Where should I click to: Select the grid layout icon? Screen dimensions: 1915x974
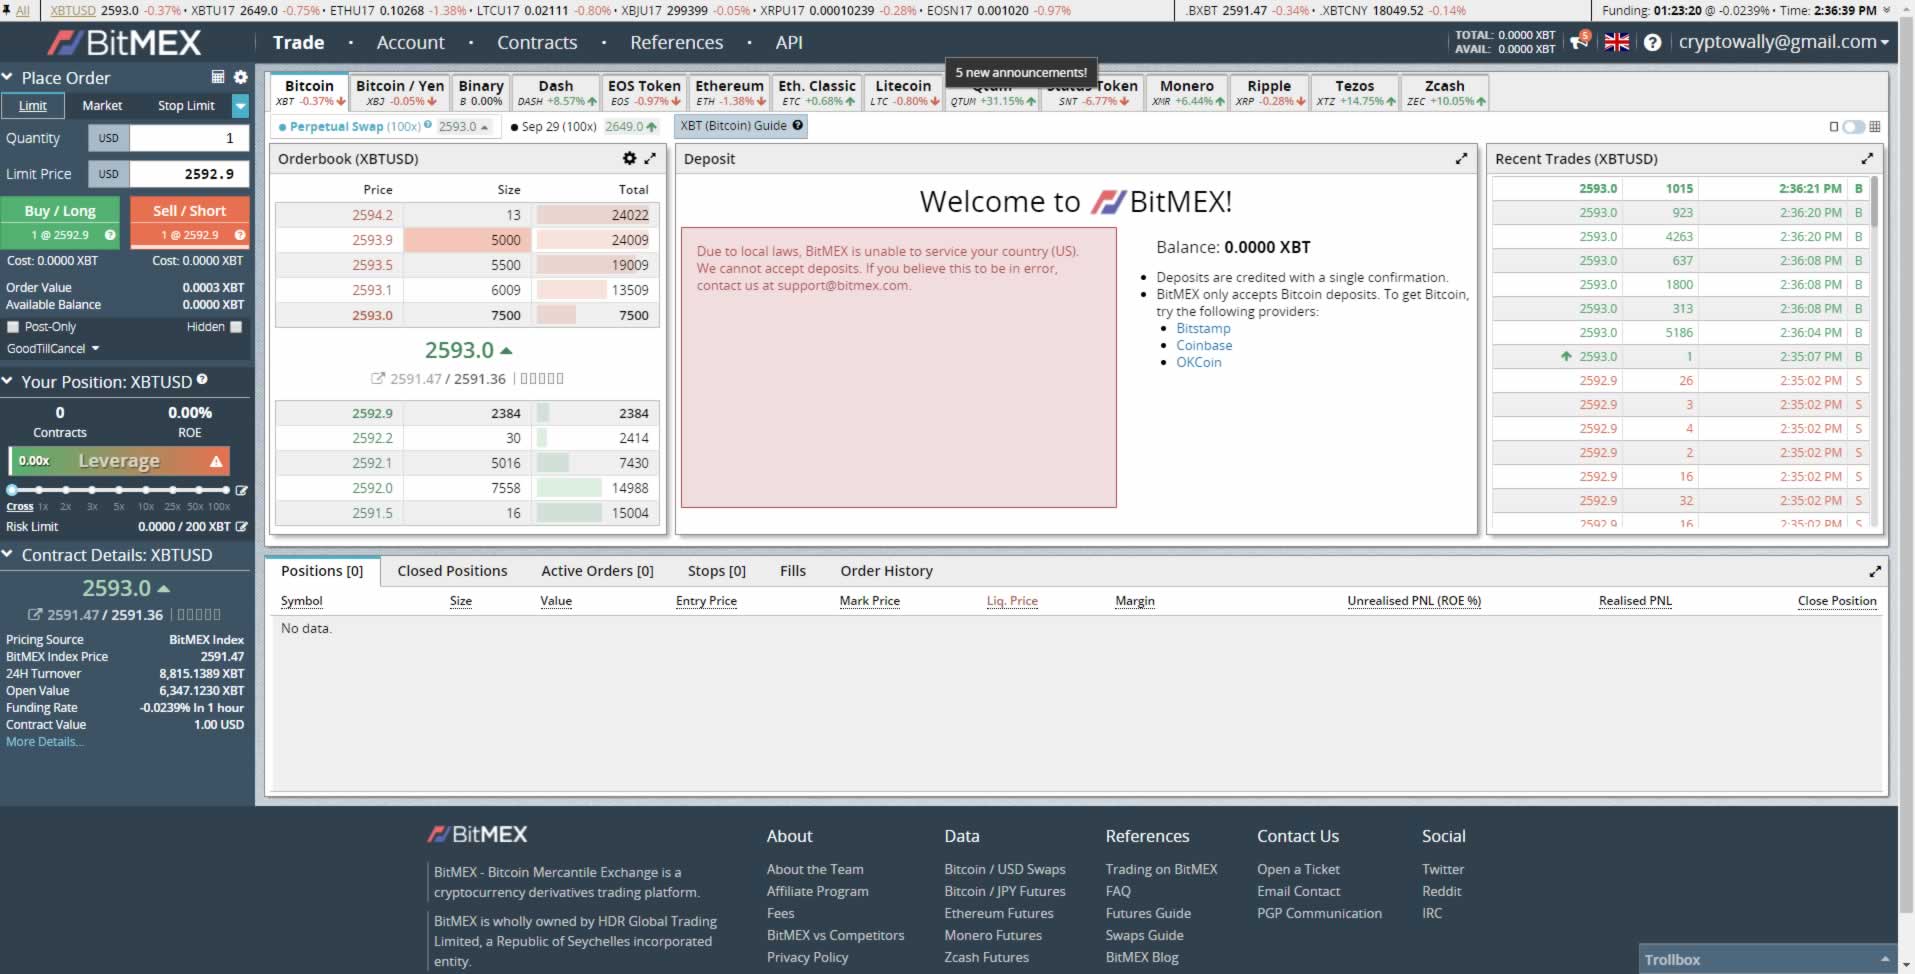1874,127
